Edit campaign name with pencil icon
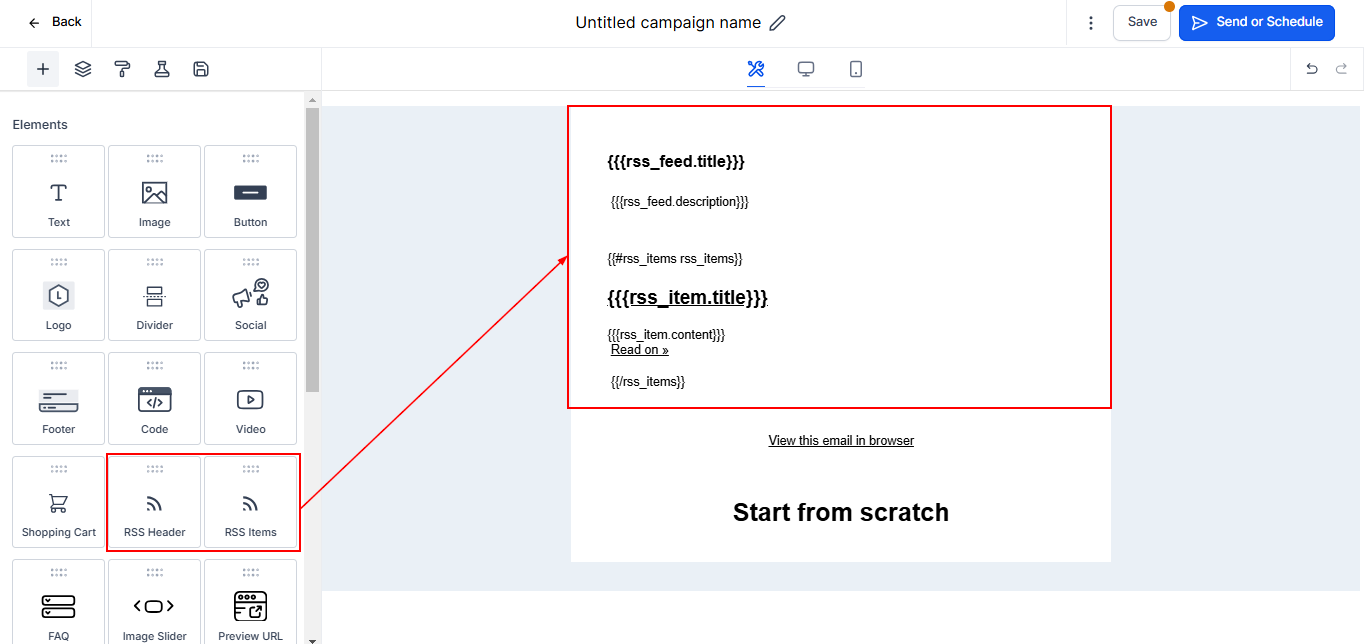Screen dimensions: 1364x644 [x=777, y=22]
